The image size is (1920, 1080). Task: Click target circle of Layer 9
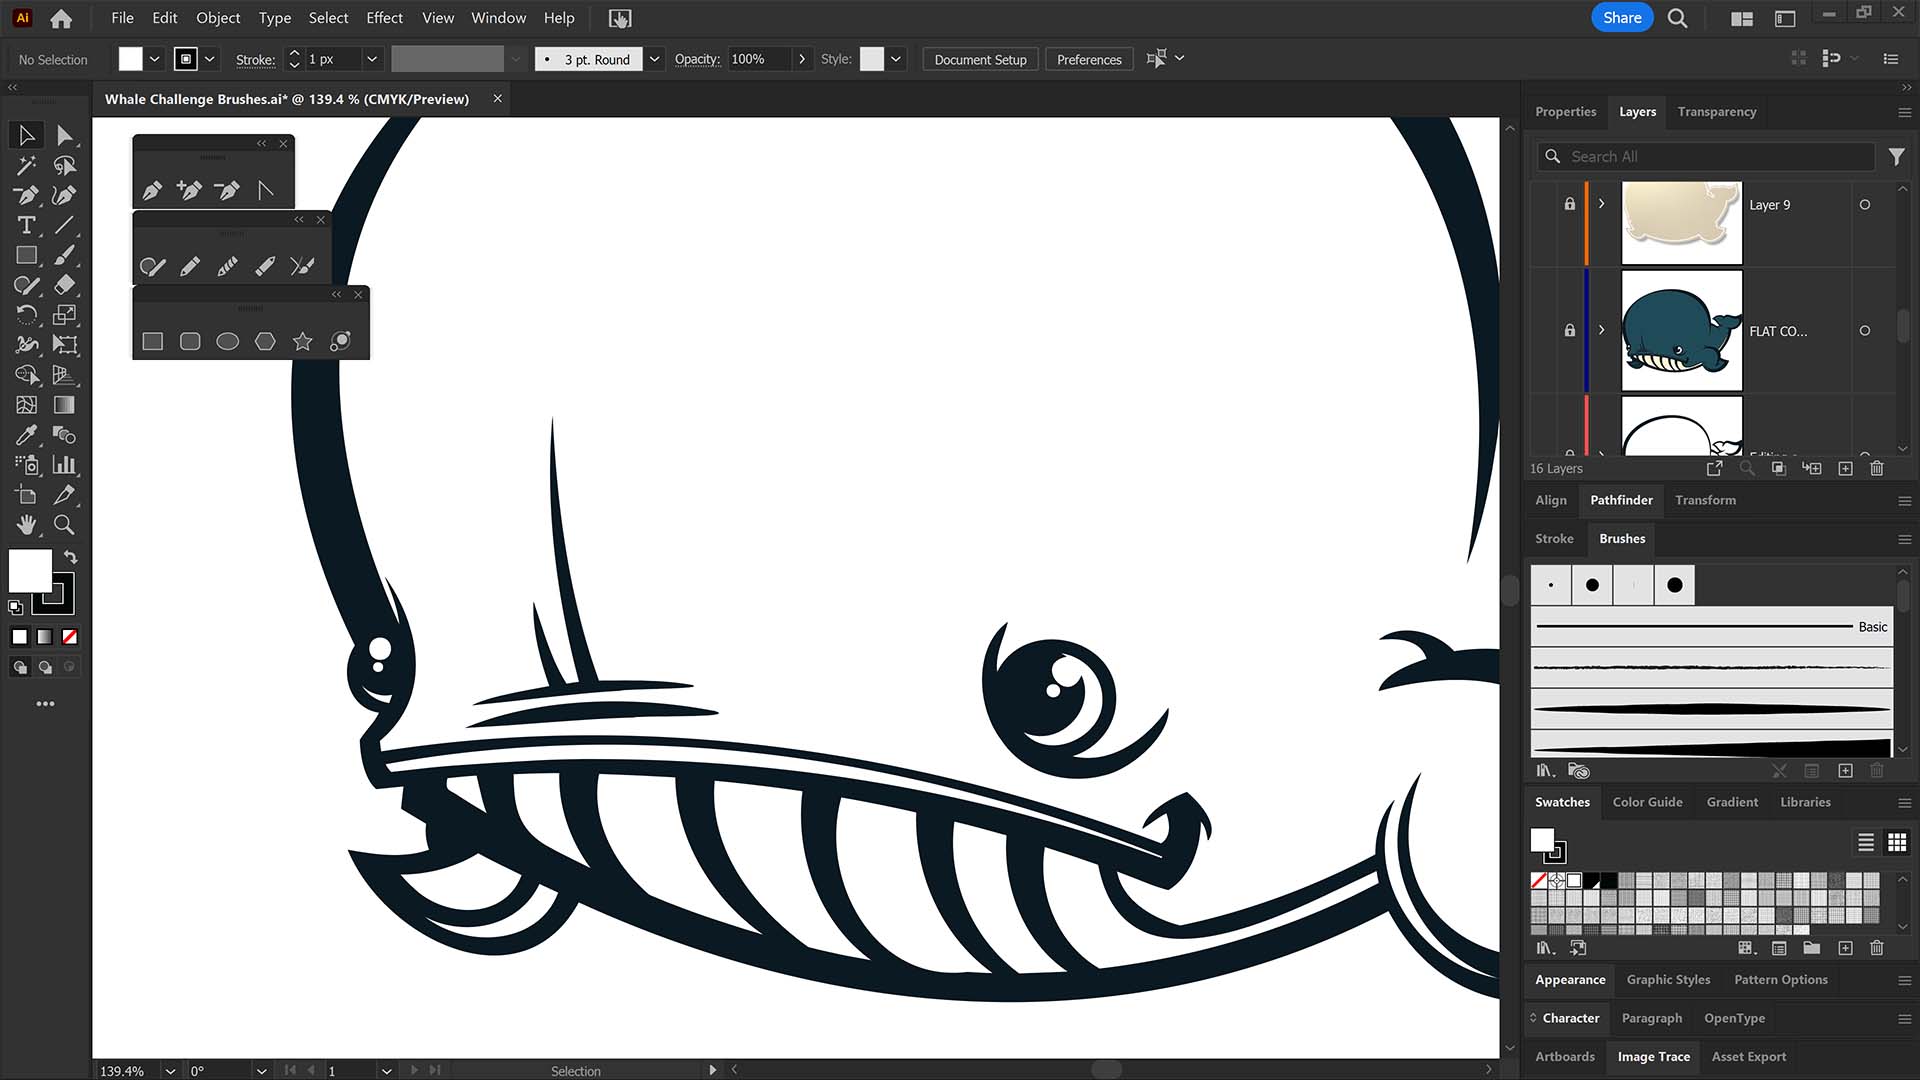coord(1864,205)
